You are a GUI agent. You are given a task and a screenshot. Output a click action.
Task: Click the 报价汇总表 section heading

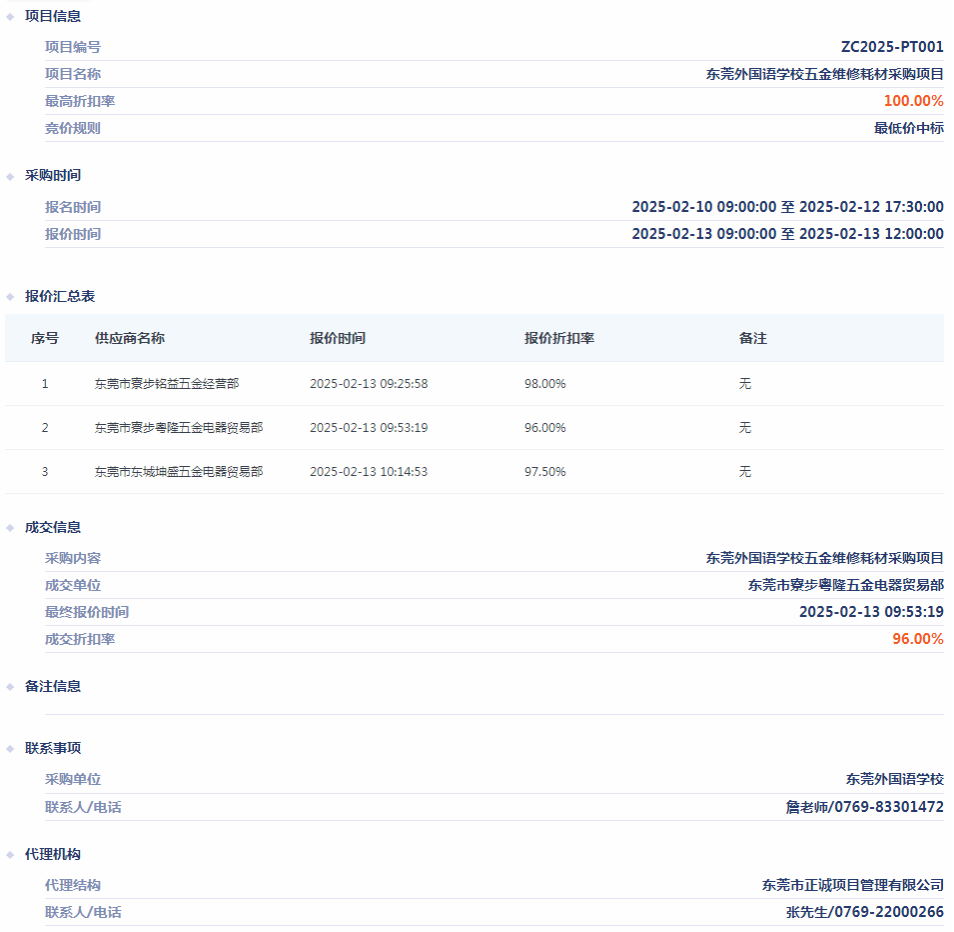click(60, 296)
